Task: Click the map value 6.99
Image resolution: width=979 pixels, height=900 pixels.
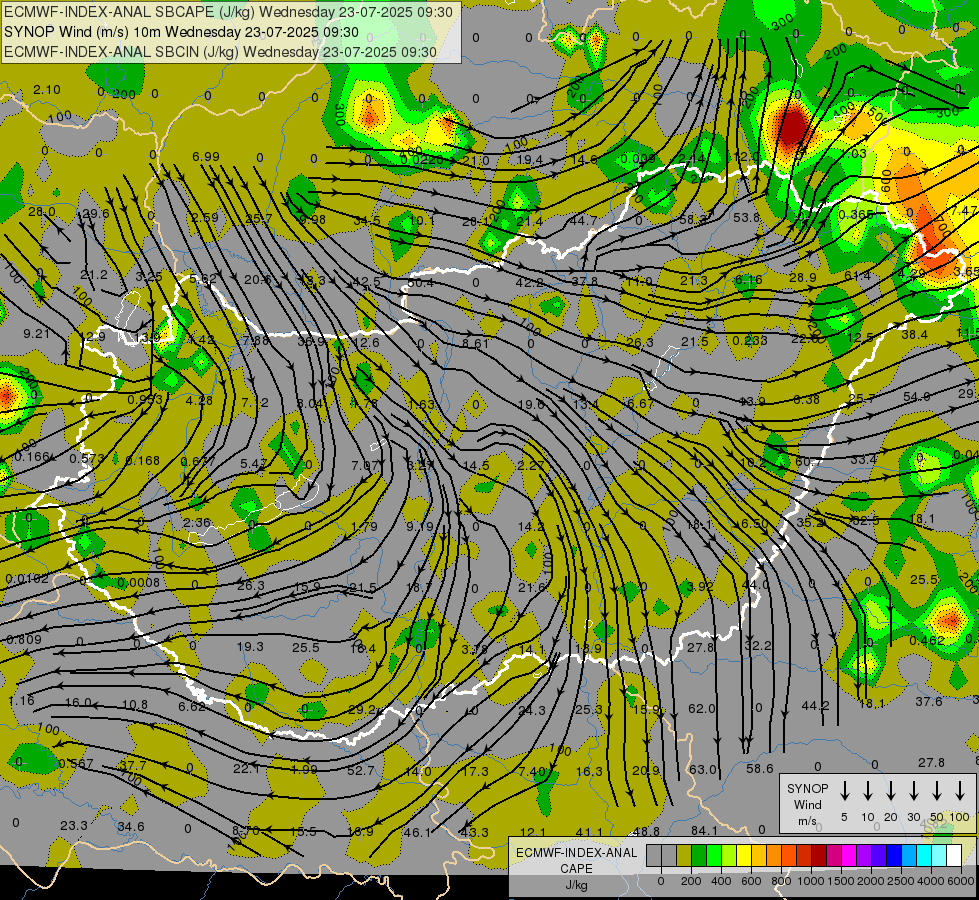Action: pos(205,156)
